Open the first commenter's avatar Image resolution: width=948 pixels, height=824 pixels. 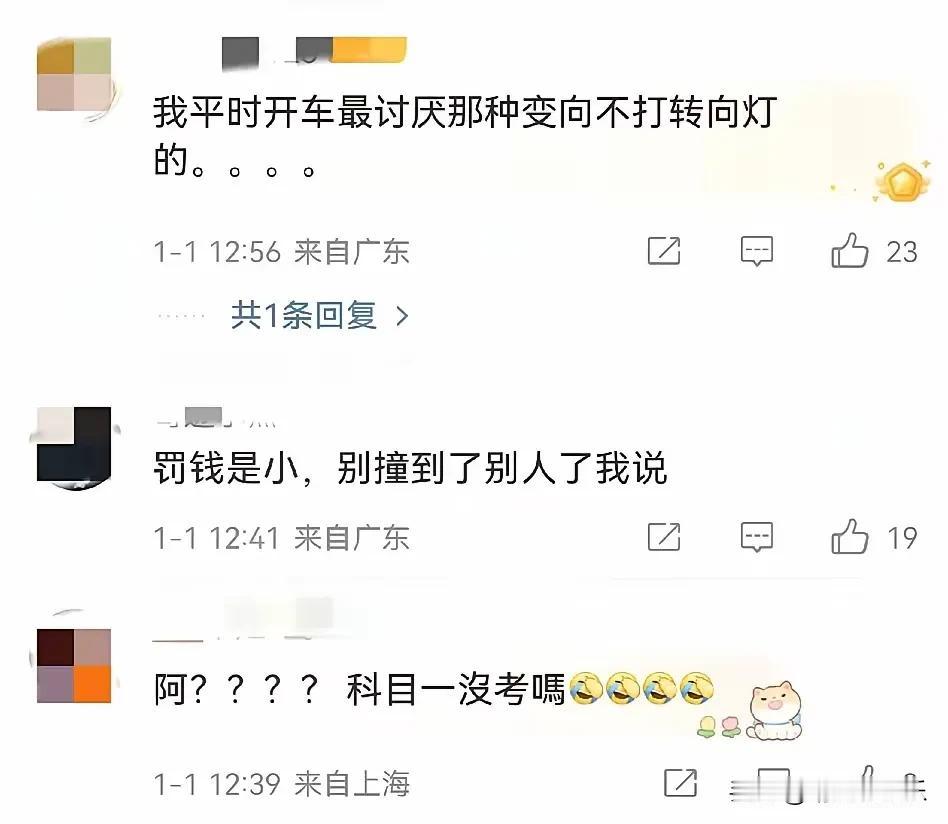[74, 74]
